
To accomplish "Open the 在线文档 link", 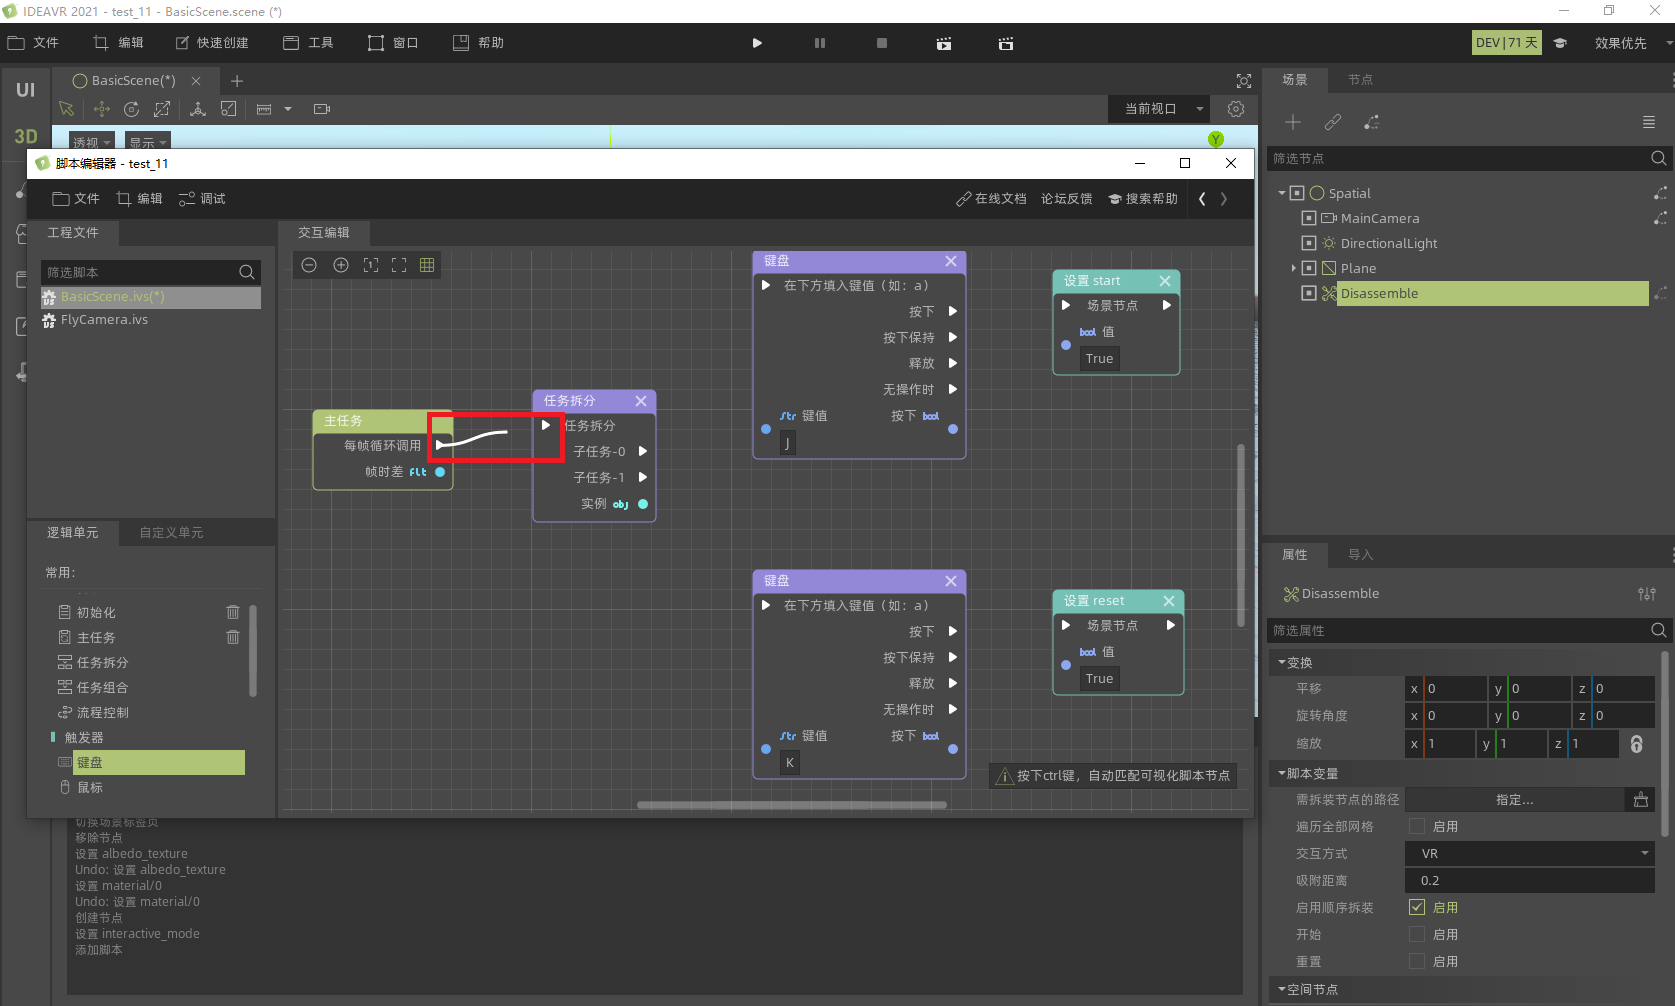I will (x=991, y=199).
